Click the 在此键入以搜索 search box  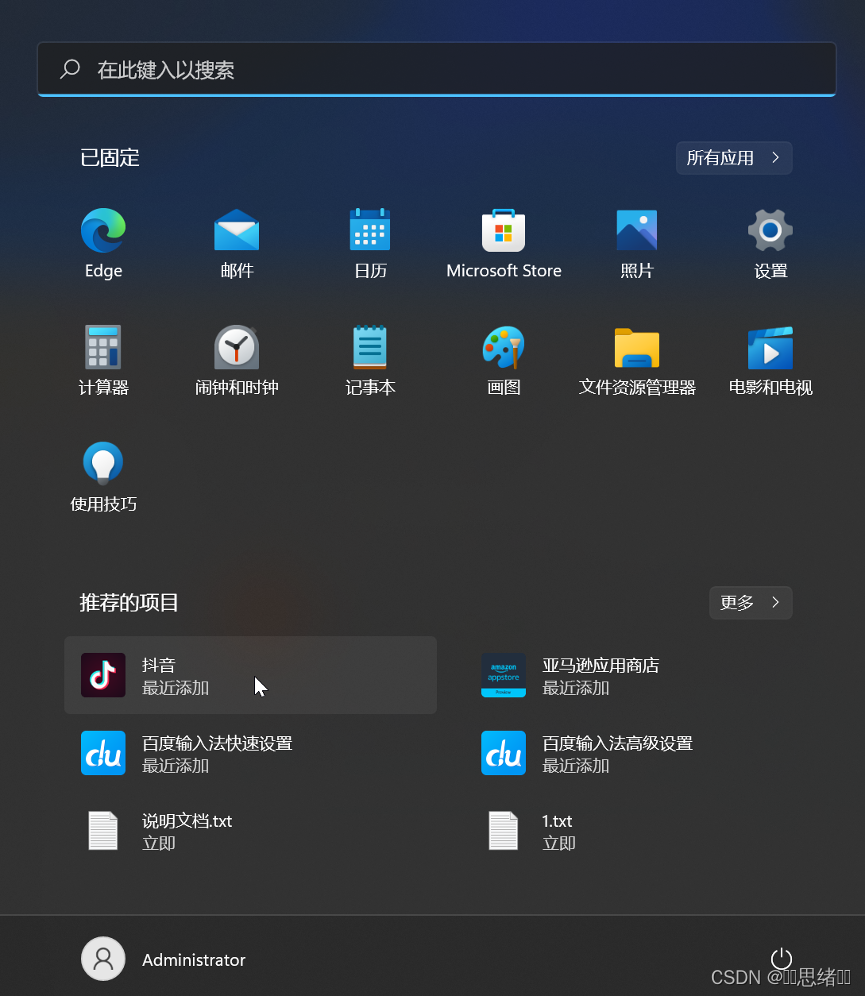[x=437, y=69]
